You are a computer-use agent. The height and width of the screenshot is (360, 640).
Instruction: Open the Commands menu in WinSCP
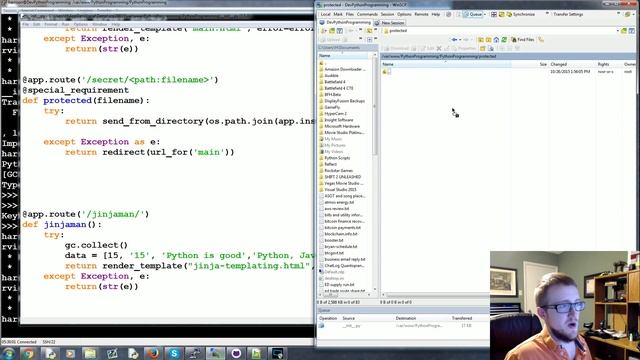[x=367, y=14]
